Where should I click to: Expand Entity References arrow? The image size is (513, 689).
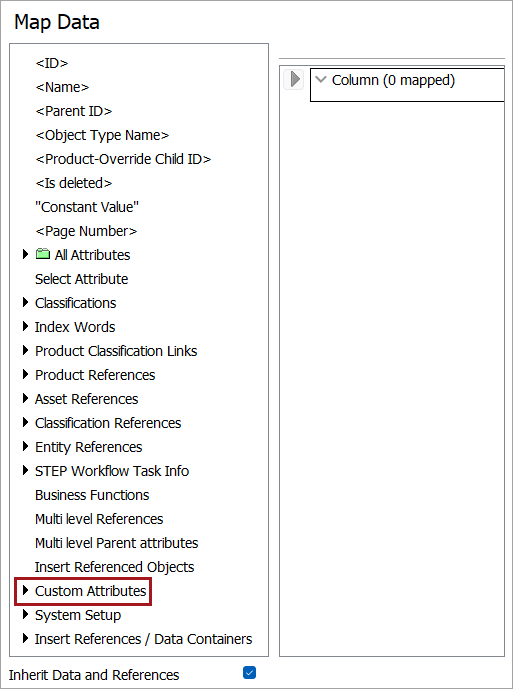coord(25,446)
